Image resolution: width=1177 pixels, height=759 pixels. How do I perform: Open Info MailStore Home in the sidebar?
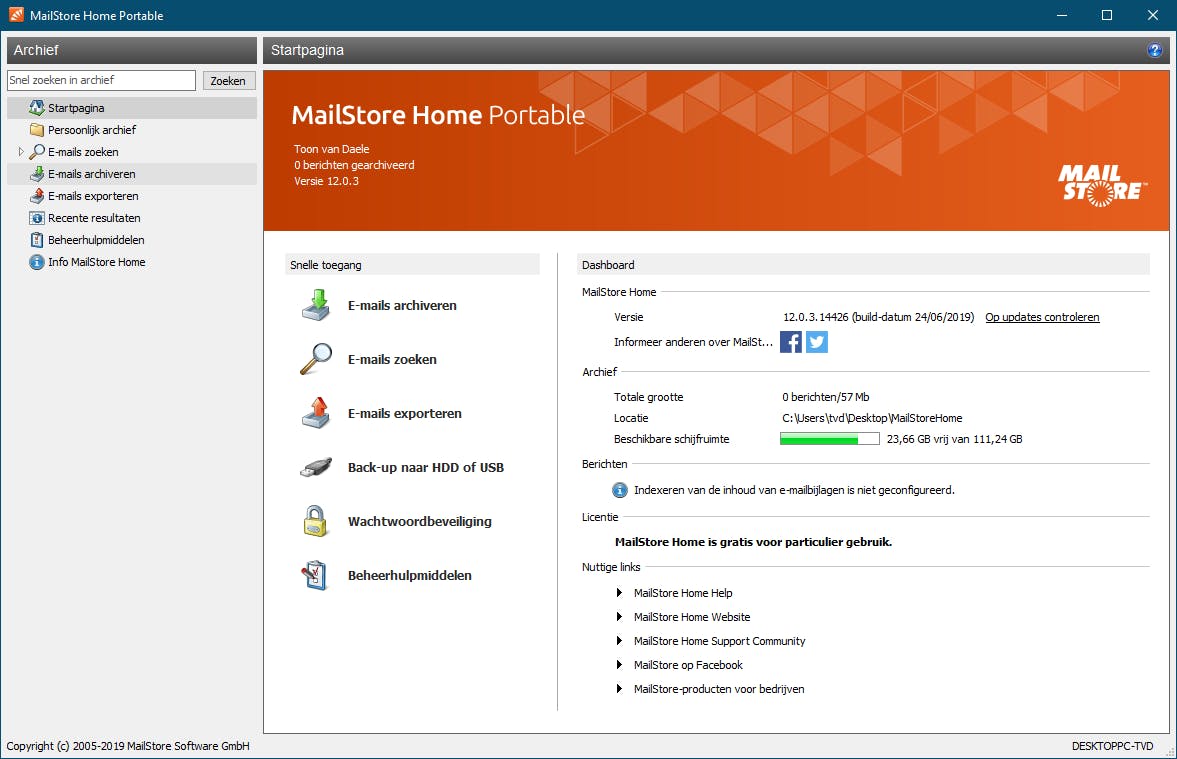point(97,262)
